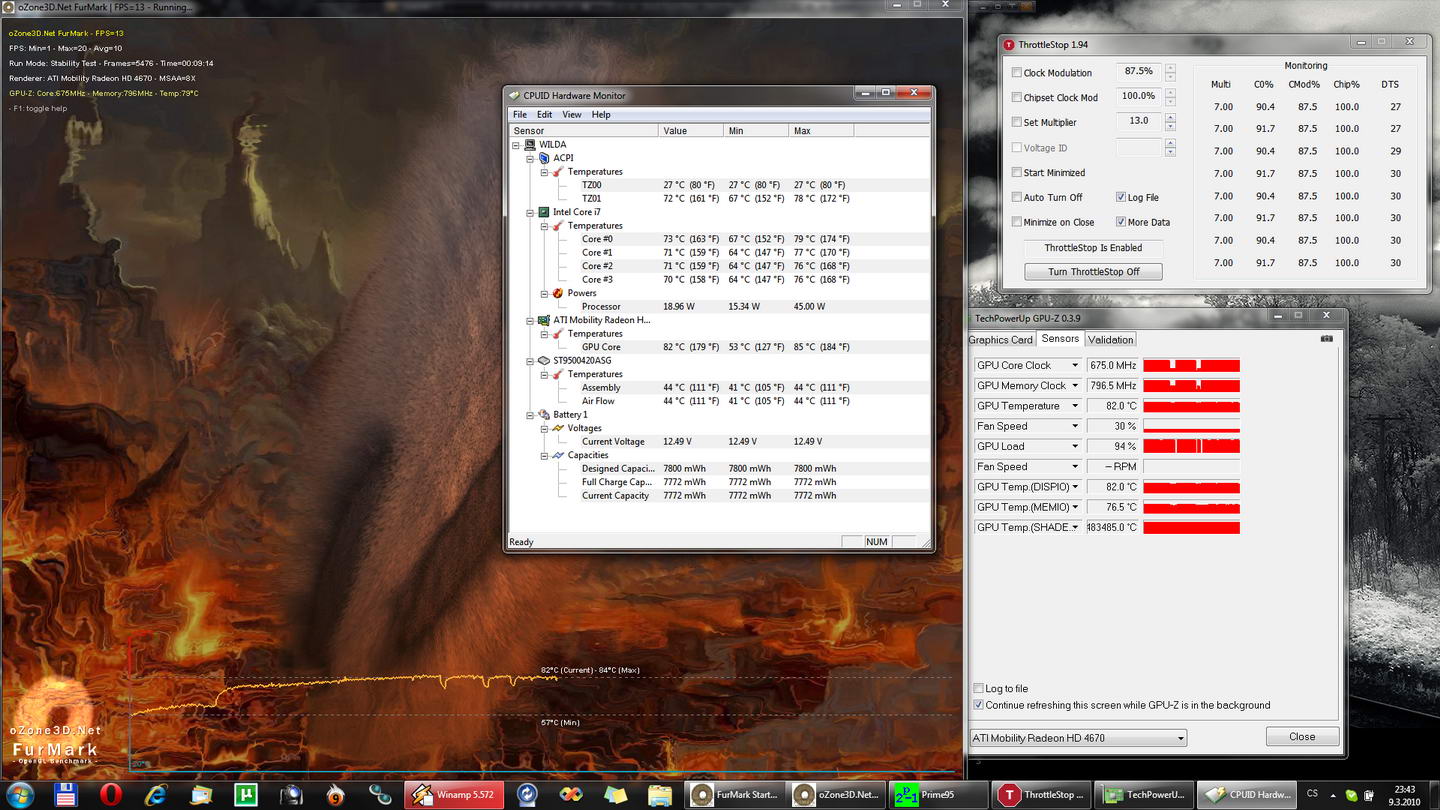This screenshot has height=810, width=1440.
Task: Click the Battery 1 icon in the tree
Action: (544, 415)
